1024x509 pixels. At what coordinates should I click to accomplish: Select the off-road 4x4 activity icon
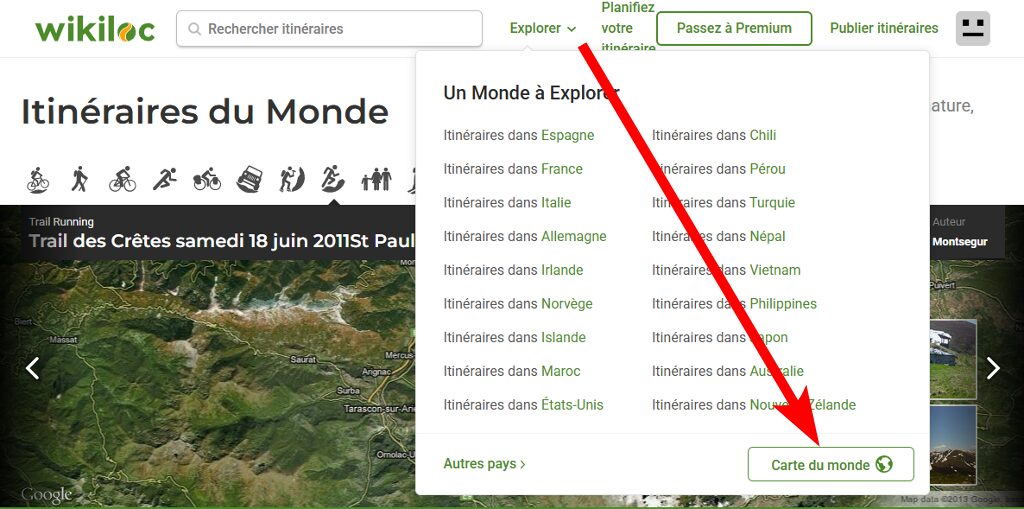coord(249,179)
